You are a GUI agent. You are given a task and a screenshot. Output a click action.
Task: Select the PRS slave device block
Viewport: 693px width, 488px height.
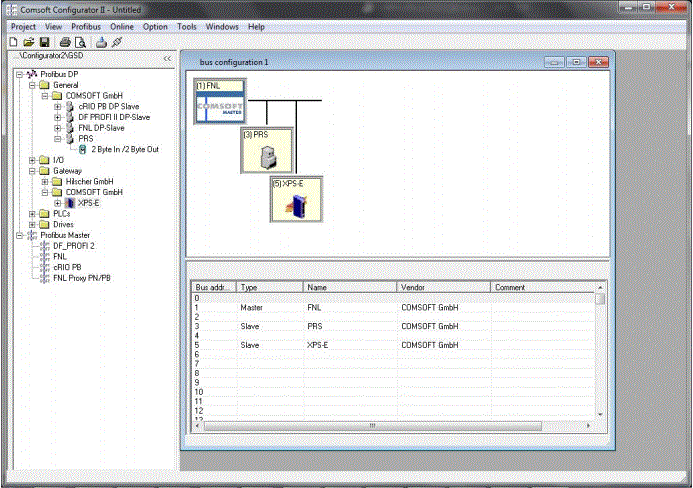click(x=267, y=150)
